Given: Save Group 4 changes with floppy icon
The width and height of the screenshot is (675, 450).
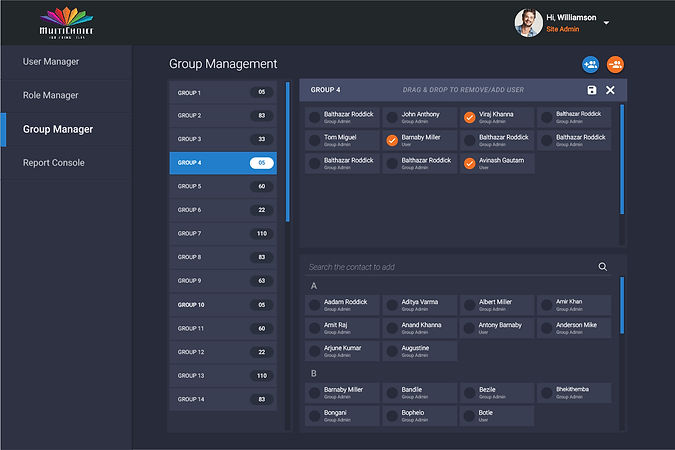Looking at the screenshot, I should [592, 90].
